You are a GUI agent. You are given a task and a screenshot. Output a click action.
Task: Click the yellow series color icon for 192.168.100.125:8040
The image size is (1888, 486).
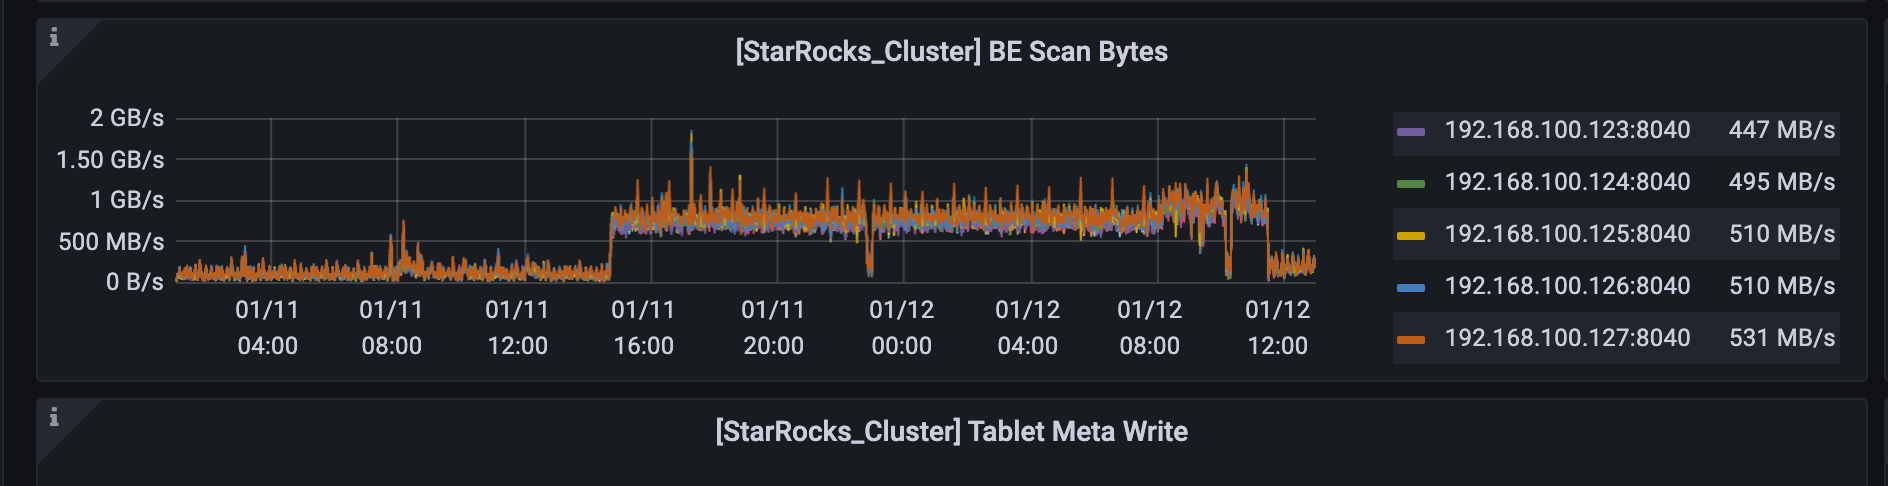pyautogui.click(x=1410, y=235)
